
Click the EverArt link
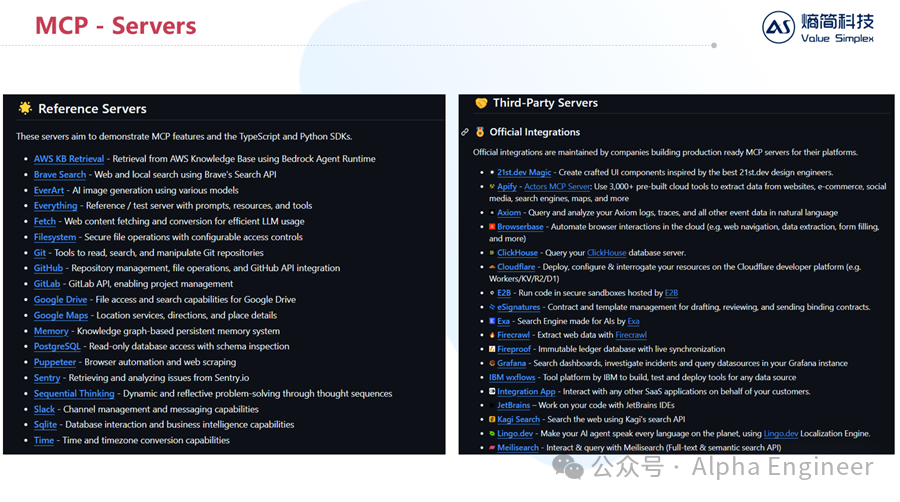point(49,190)
